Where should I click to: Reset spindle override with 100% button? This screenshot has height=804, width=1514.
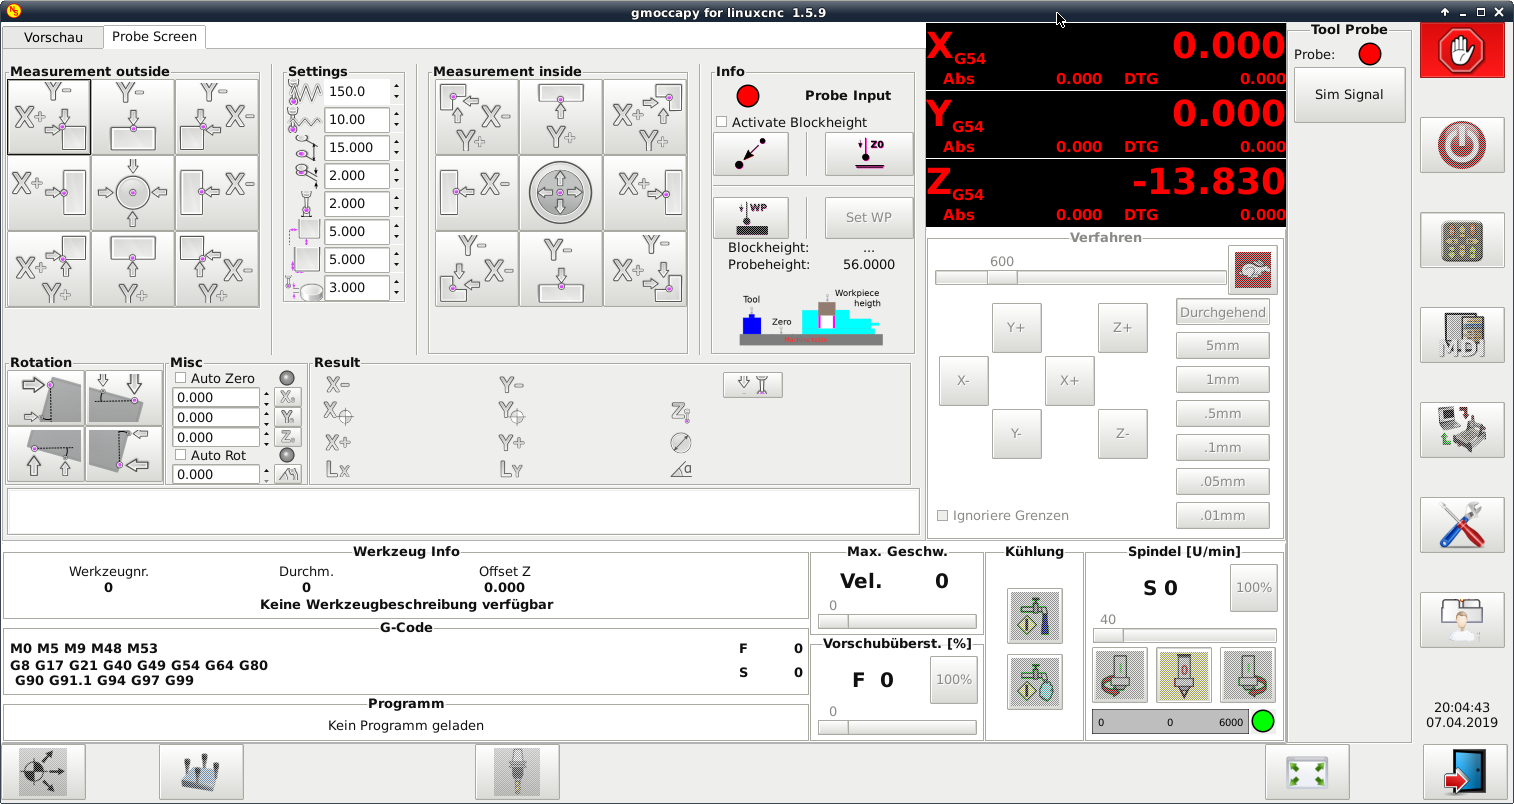click(x=1253, y=588)
